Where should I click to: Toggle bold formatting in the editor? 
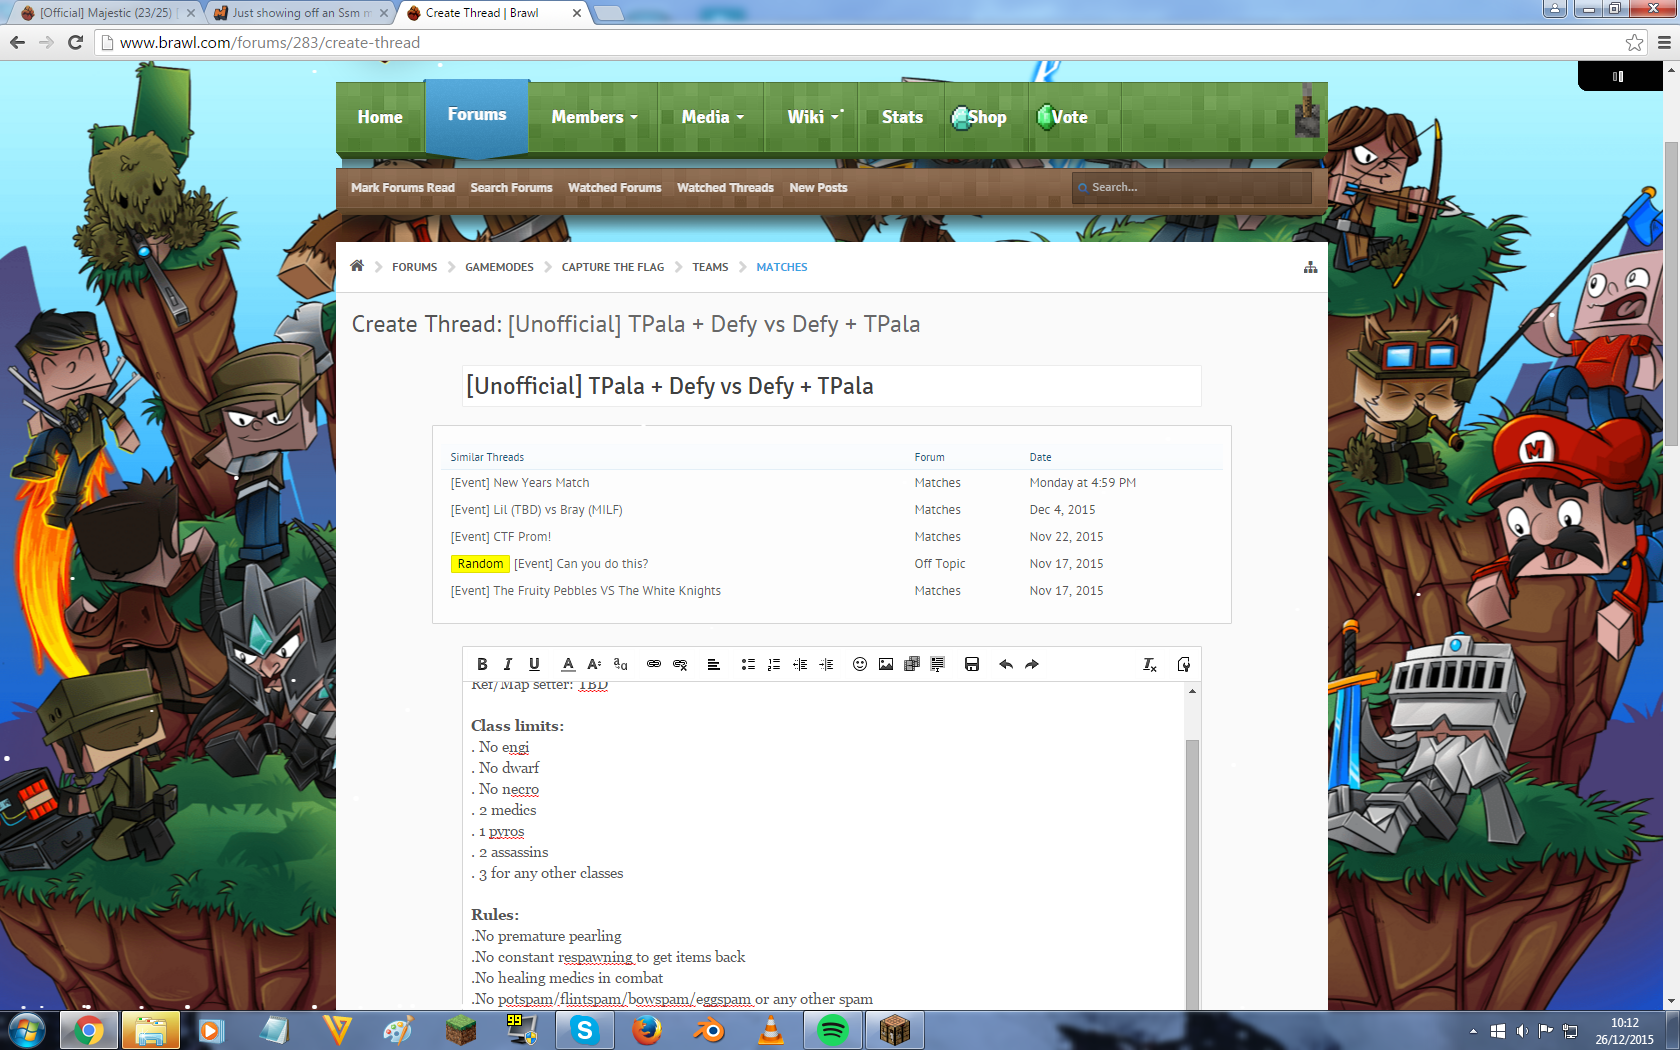[x=482, y=664]
